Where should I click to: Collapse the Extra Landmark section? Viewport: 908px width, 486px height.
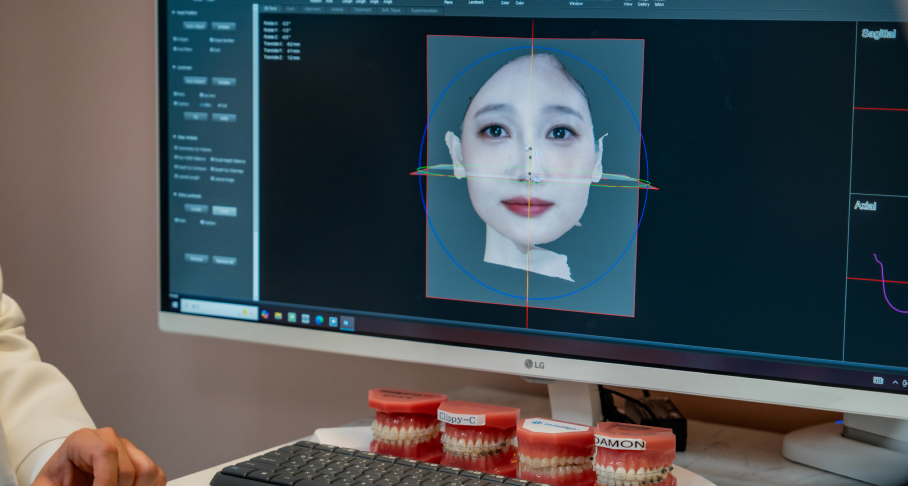(175, 194)
